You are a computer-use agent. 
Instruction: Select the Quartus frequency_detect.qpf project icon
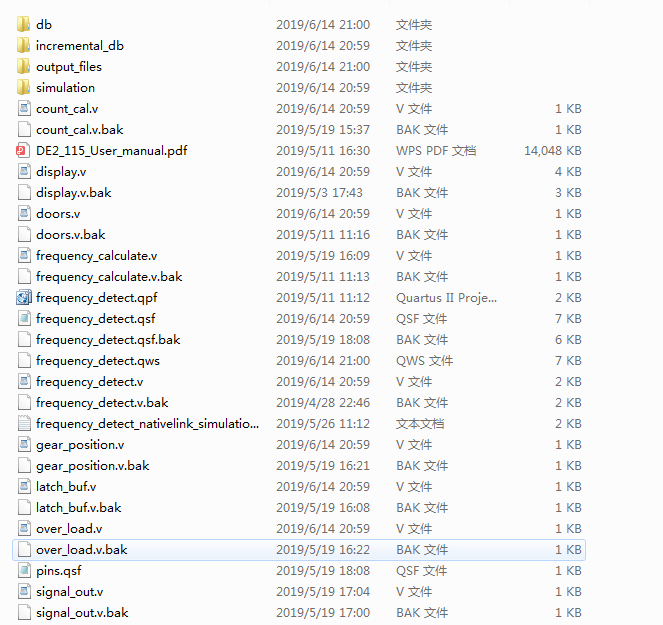click(24, 298)
